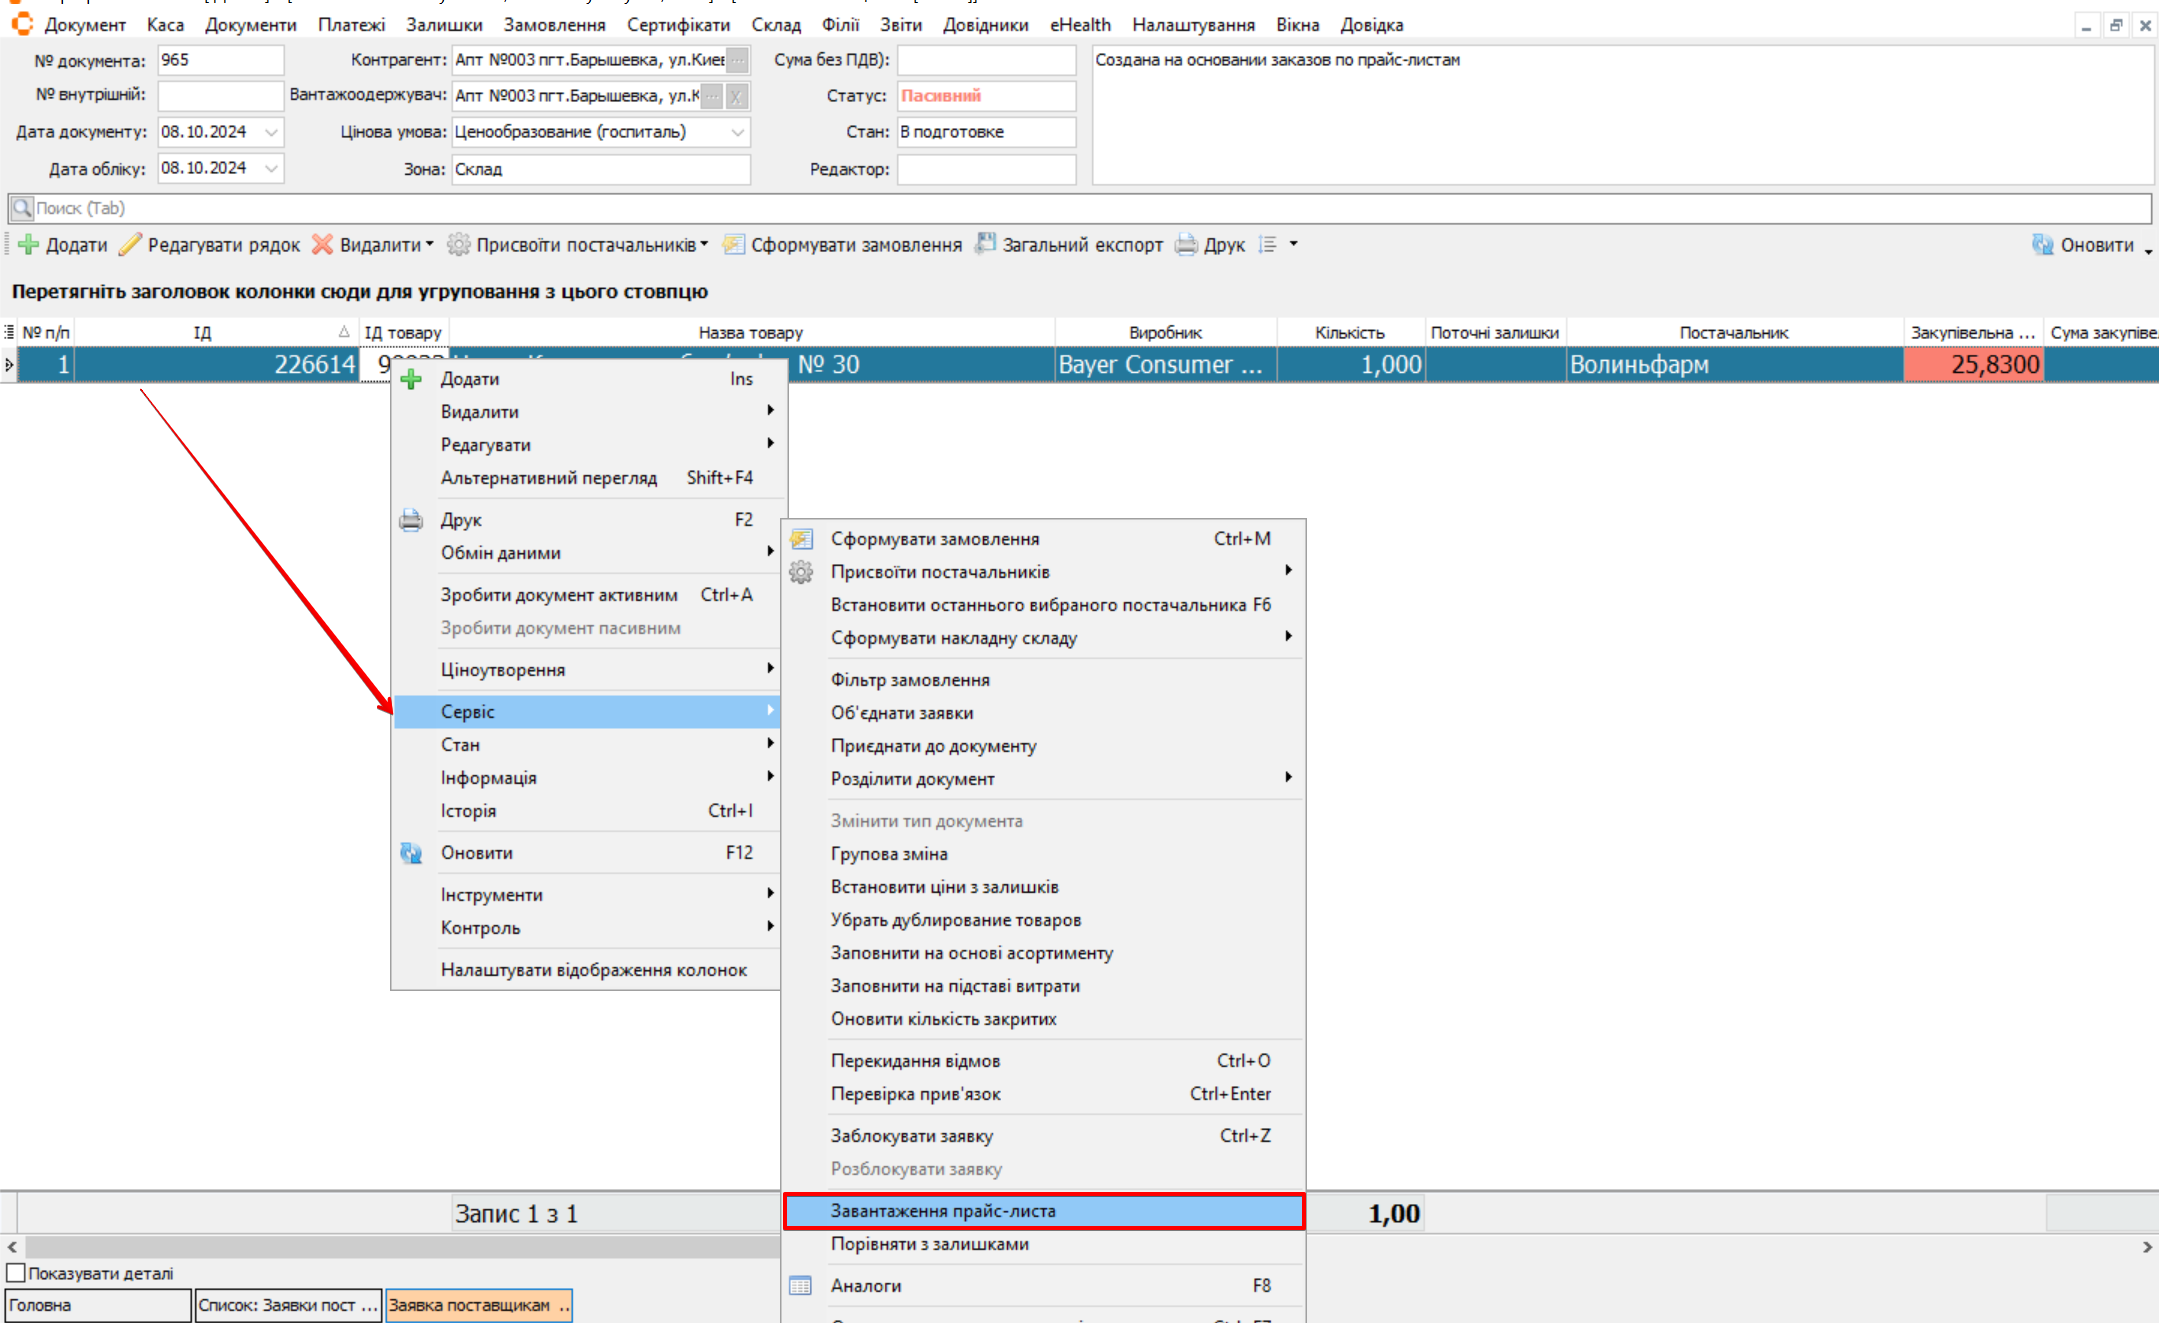Image resolution: width=2159 pixels, height=1323 pixels.
Task: Open the Дата обліку date dropdown
Action: [271, 168]
